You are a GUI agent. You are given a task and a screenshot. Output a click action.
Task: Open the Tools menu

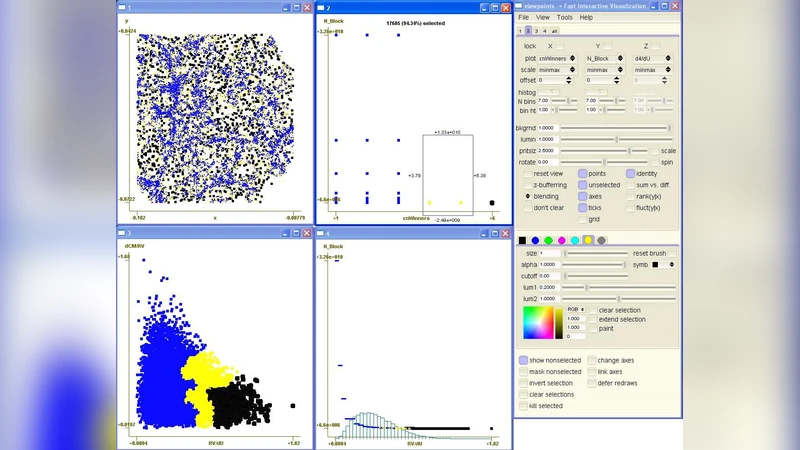(x=565, y=17)
